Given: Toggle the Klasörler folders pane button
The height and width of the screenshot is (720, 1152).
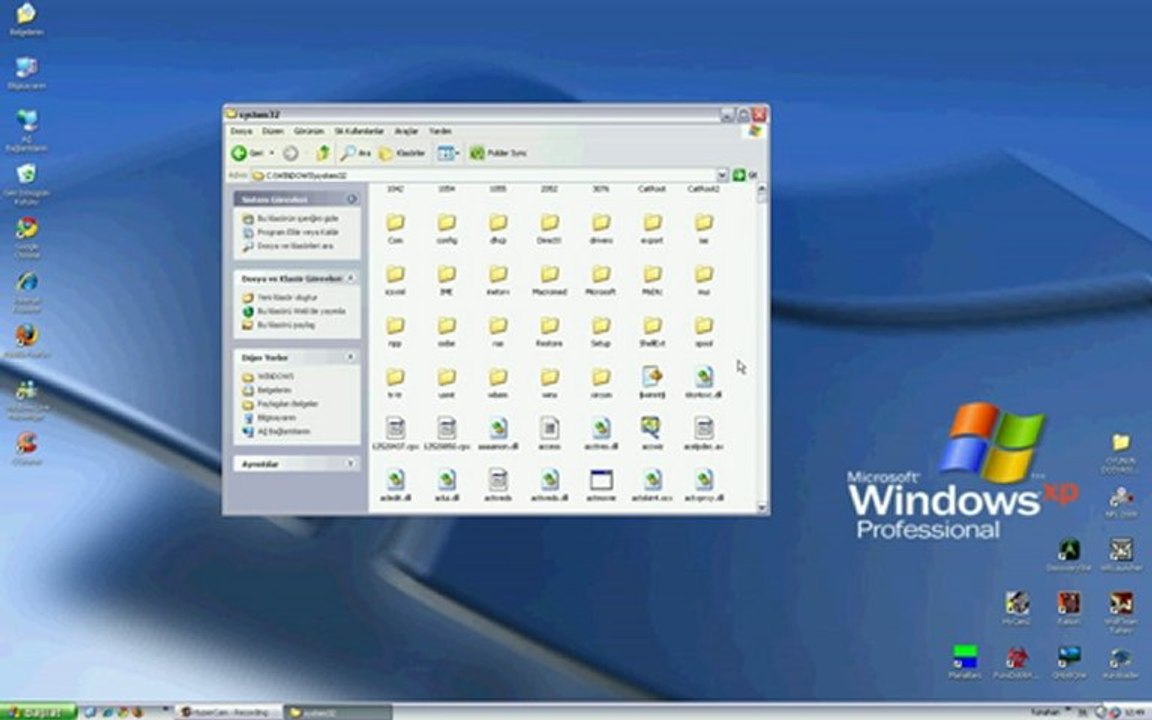Looking at the screenshot, I should point(402,153).
